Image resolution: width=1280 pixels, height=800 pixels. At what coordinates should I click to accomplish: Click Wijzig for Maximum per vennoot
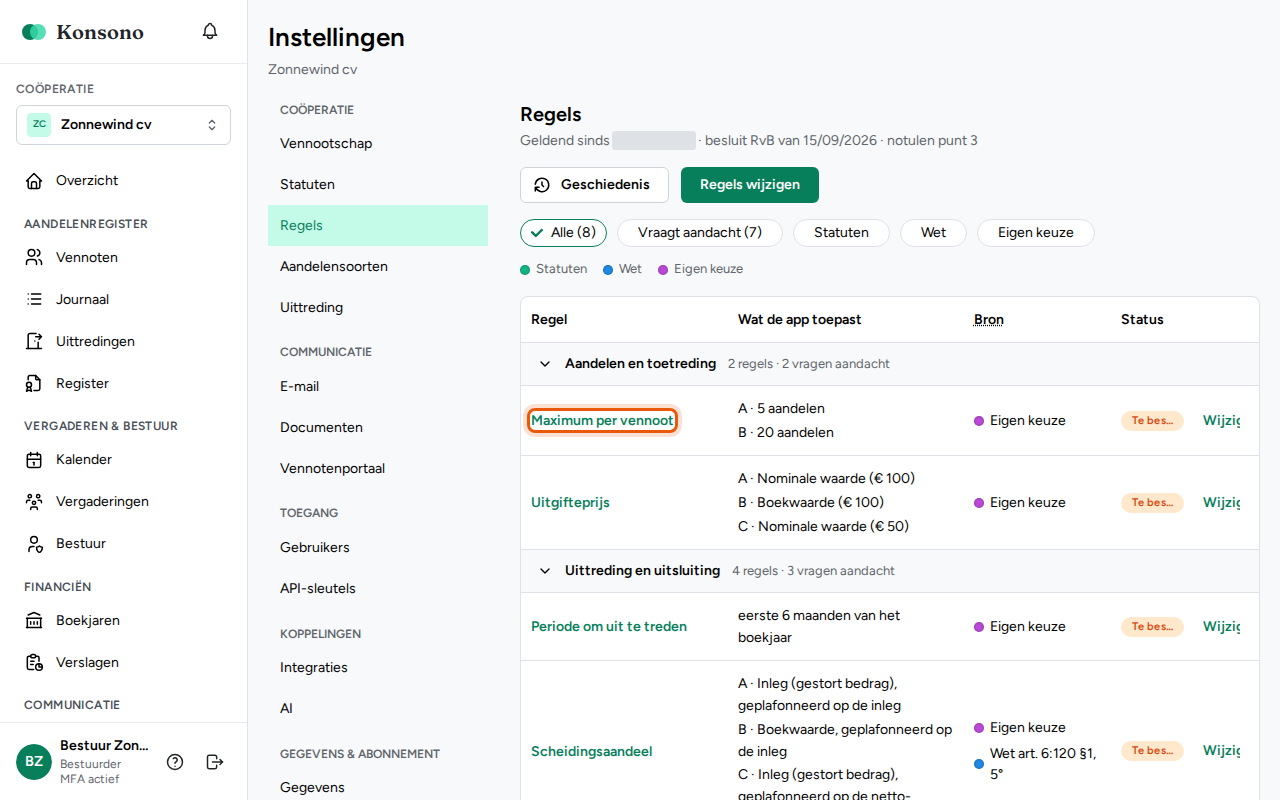coord(1221,421)
